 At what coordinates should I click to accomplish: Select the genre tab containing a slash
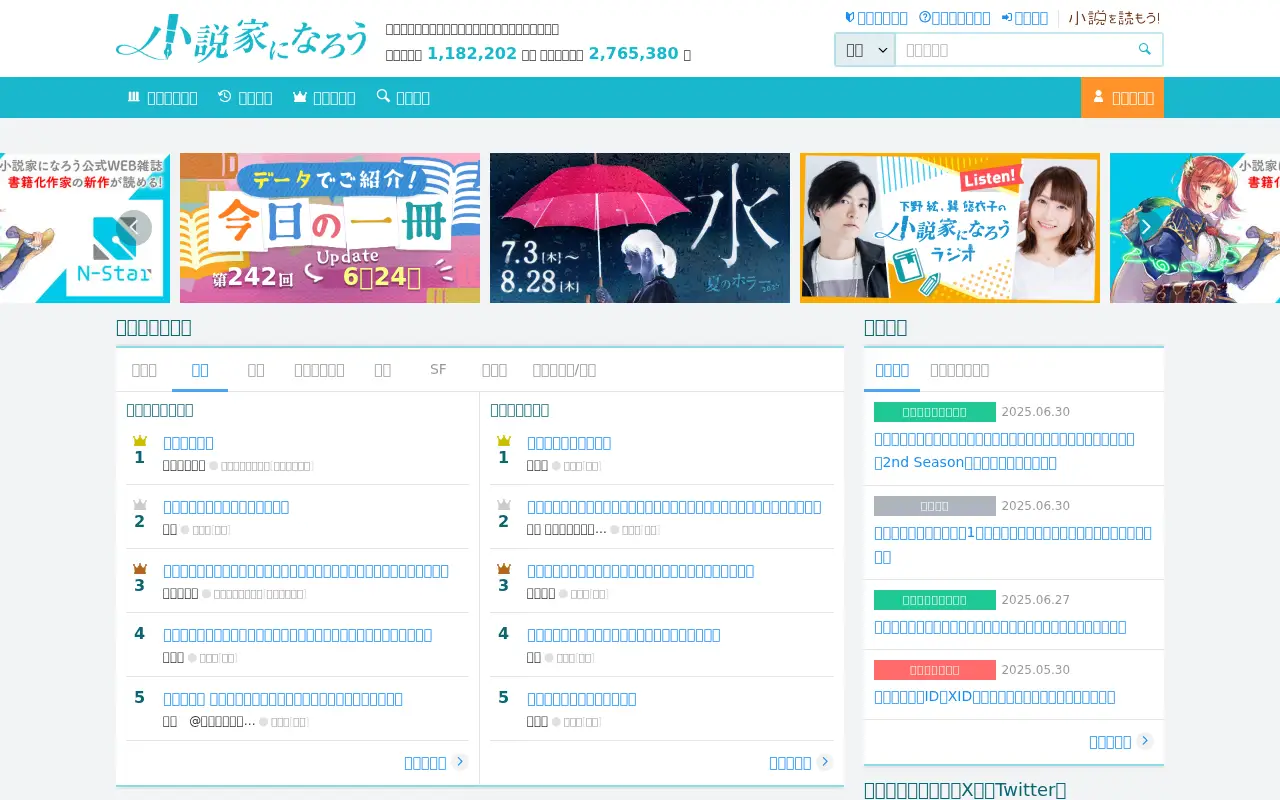pos(564,369)
